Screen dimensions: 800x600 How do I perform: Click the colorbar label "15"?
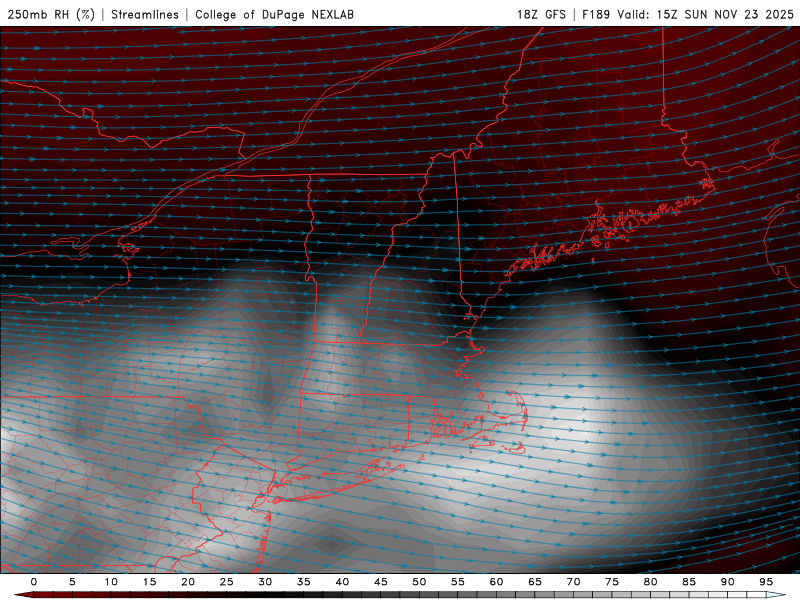click(149, 582)
